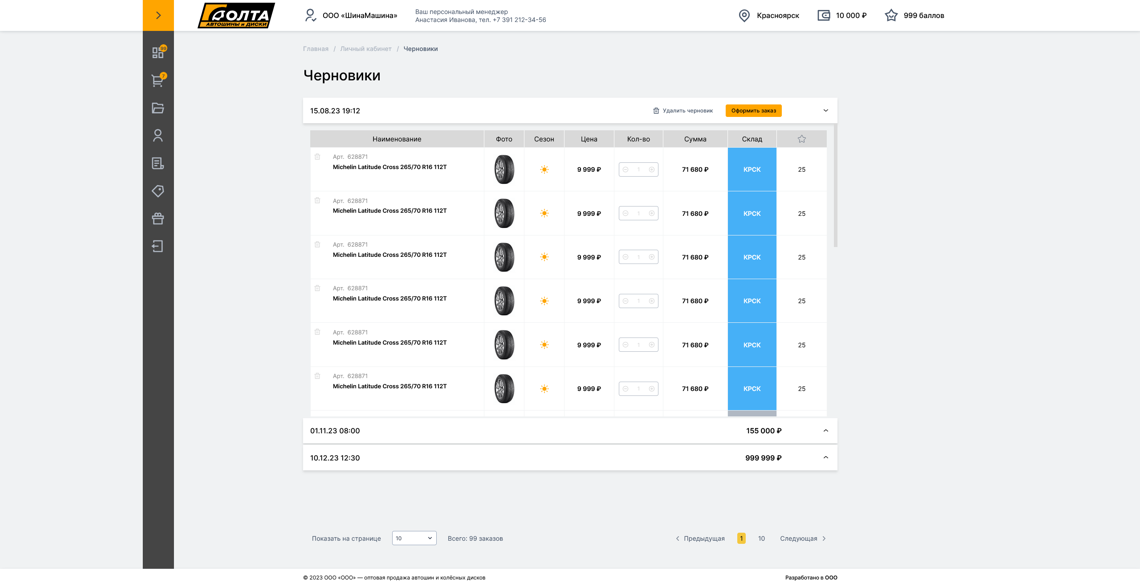The image size is (1140, 586).
Task: Go to Личный кабинет breadcrumb
Action: 366,49
